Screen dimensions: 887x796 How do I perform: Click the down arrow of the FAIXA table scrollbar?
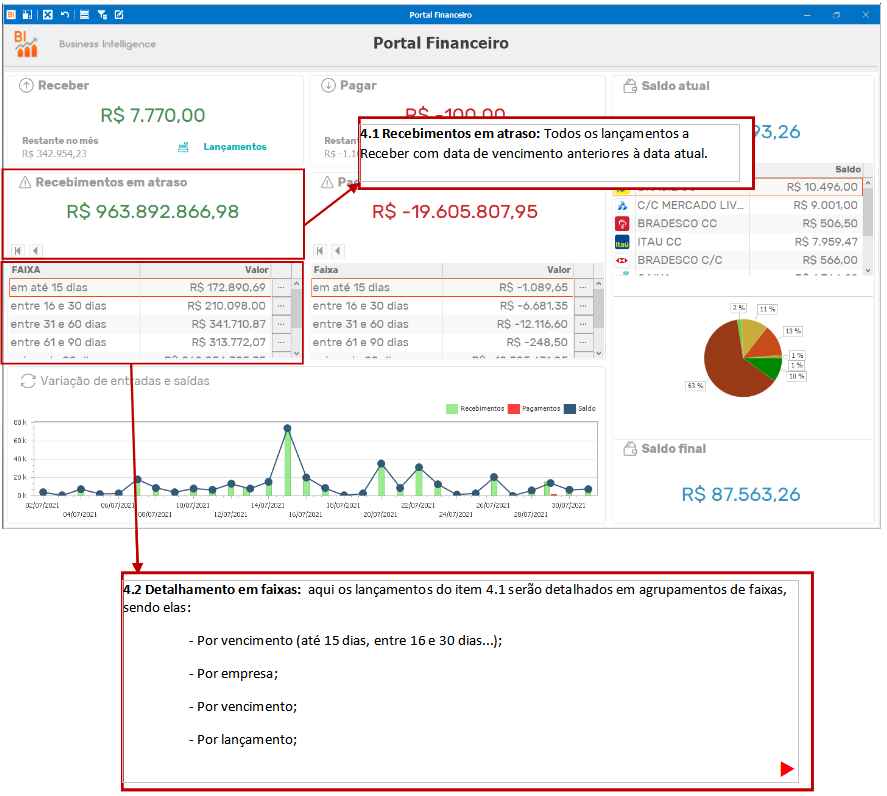coord(296,353)
